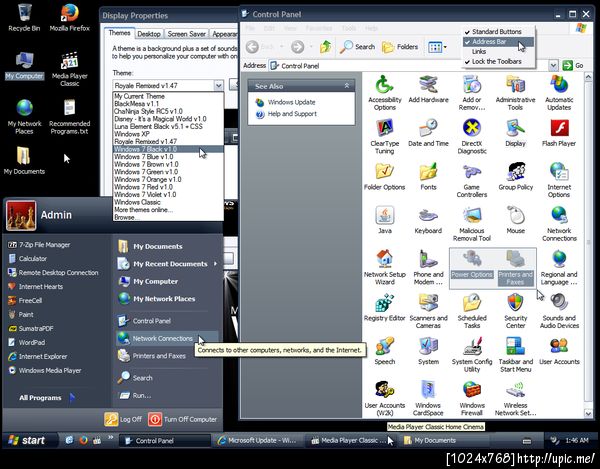Open Automatic Updates applet
Viewport: 600px width, 469px height.
[559, 93]
